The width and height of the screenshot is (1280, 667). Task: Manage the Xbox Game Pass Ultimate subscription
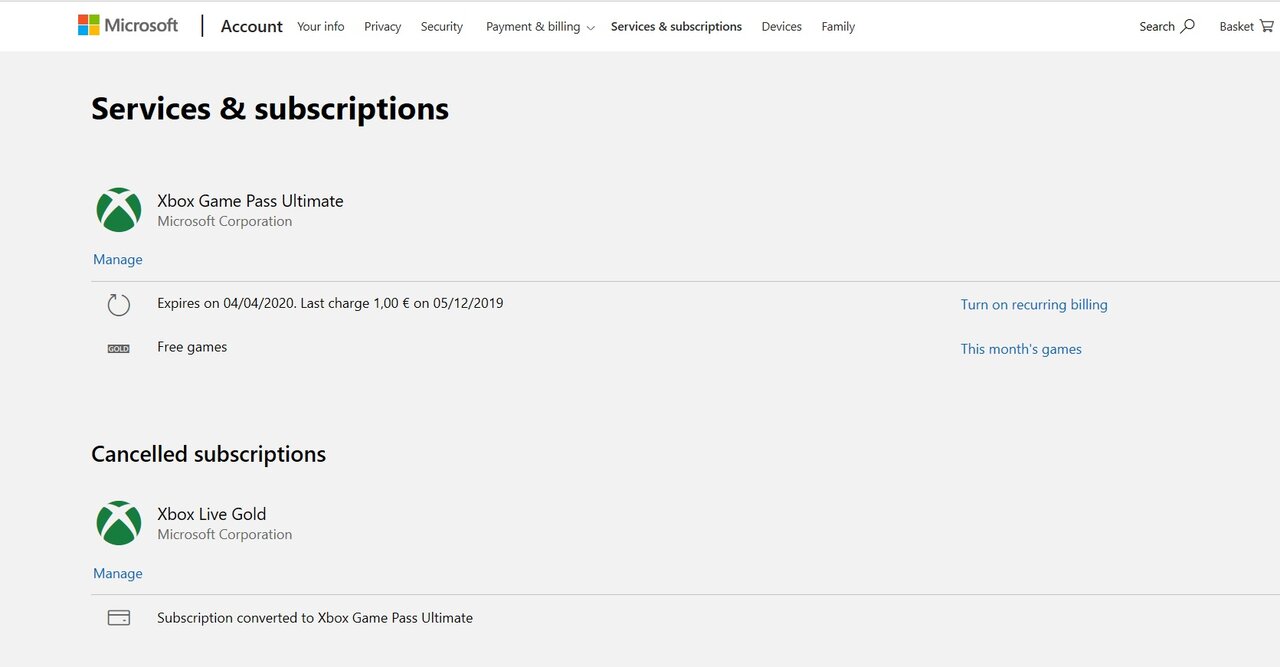[118, 259]
